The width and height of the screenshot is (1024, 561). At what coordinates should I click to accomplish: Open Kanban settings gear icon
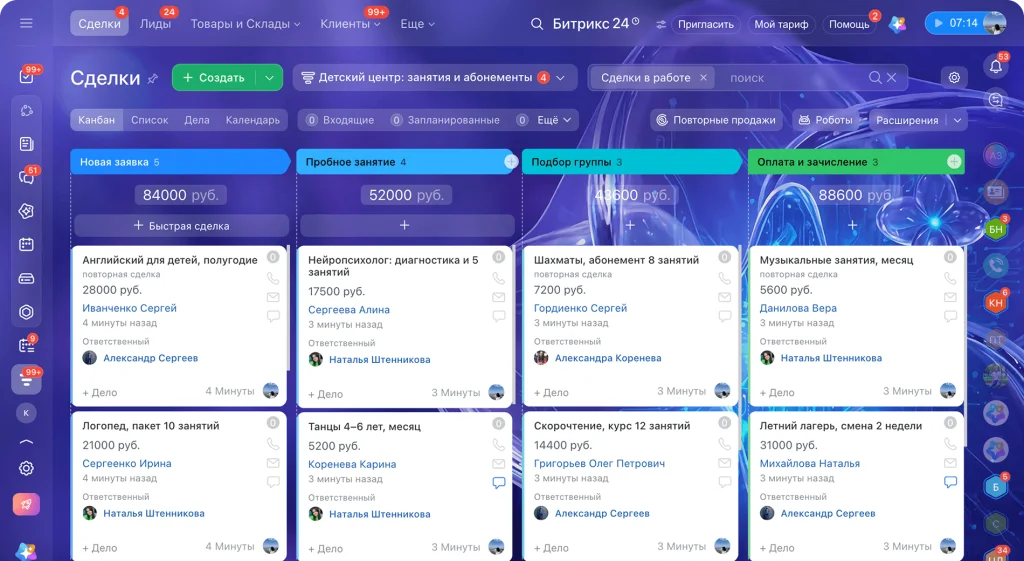(x=954, y=78)
